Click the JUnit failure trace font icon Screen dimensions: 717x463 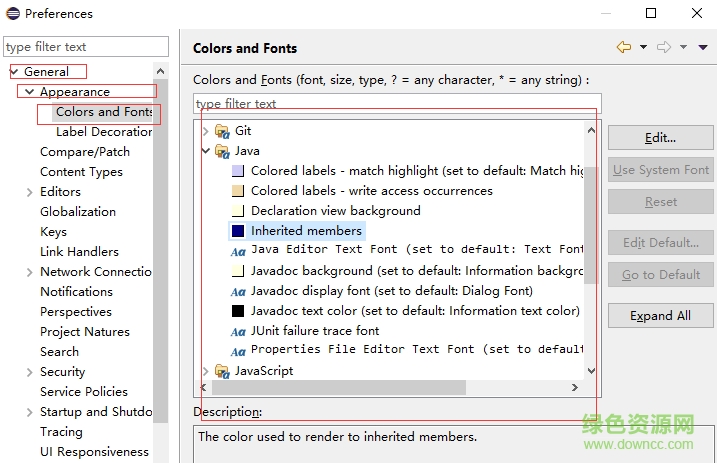238,331
